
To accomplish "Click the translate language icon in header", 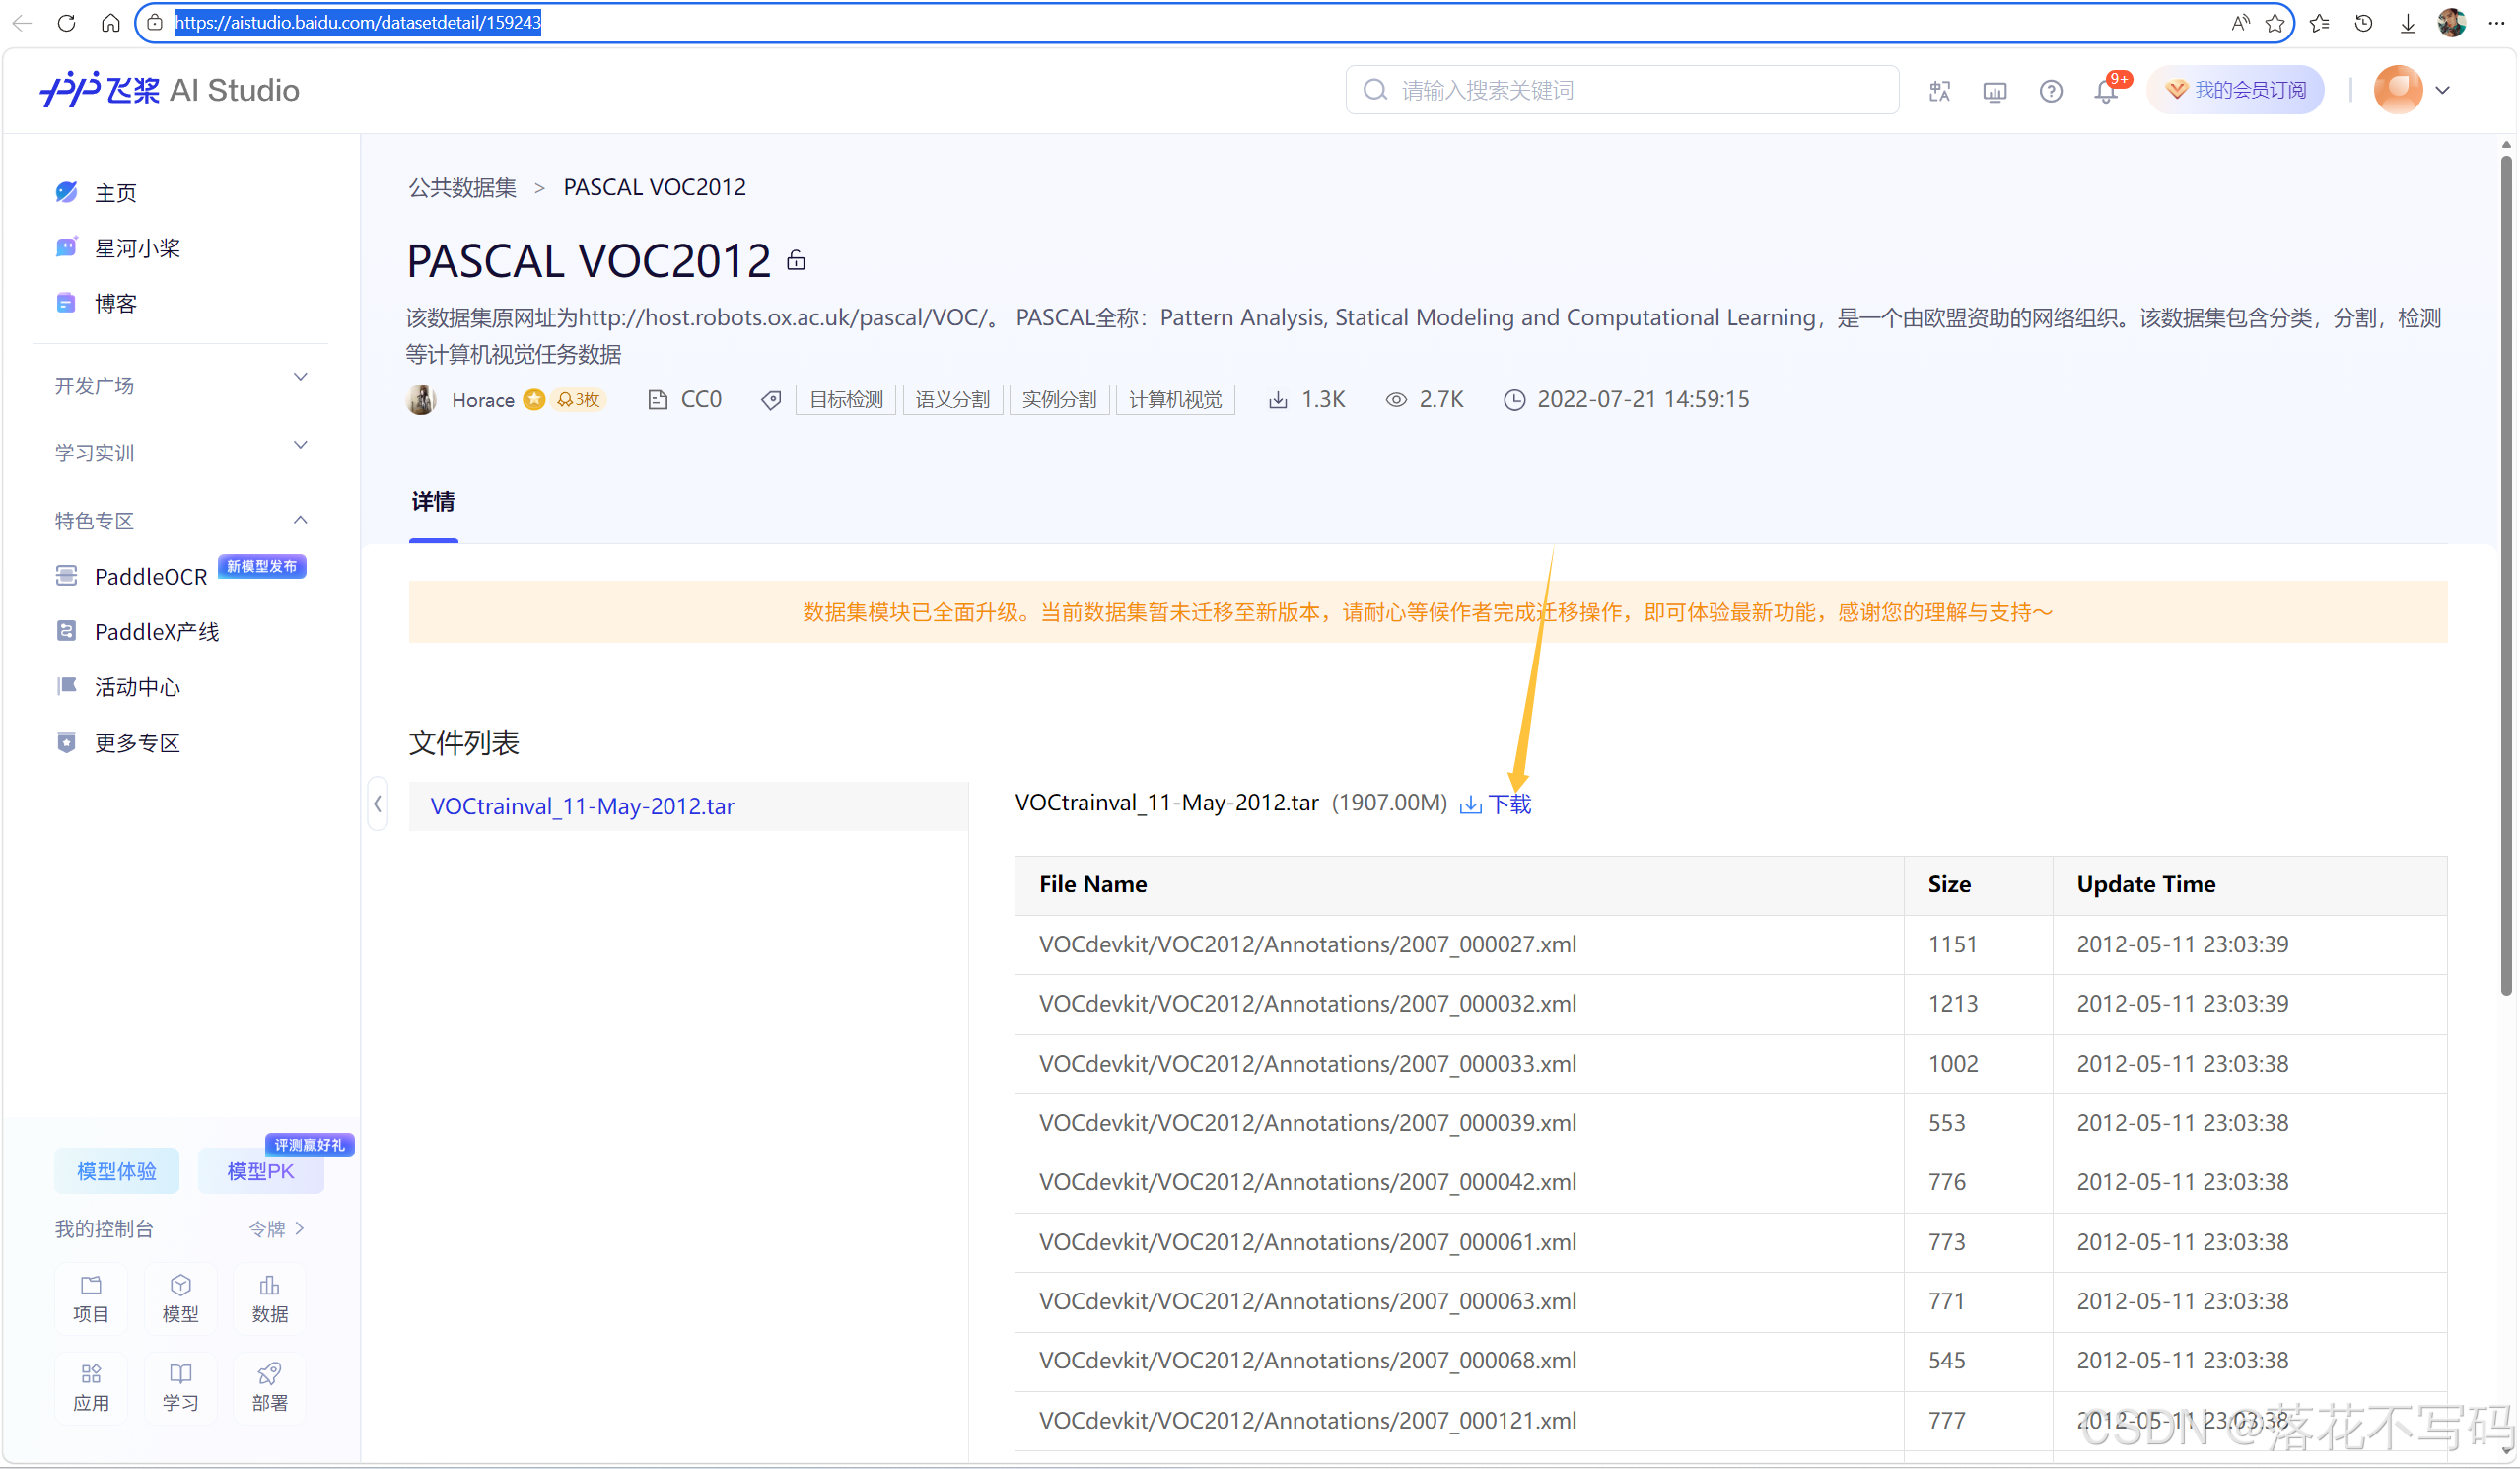I will click(x=1940, y=91).
